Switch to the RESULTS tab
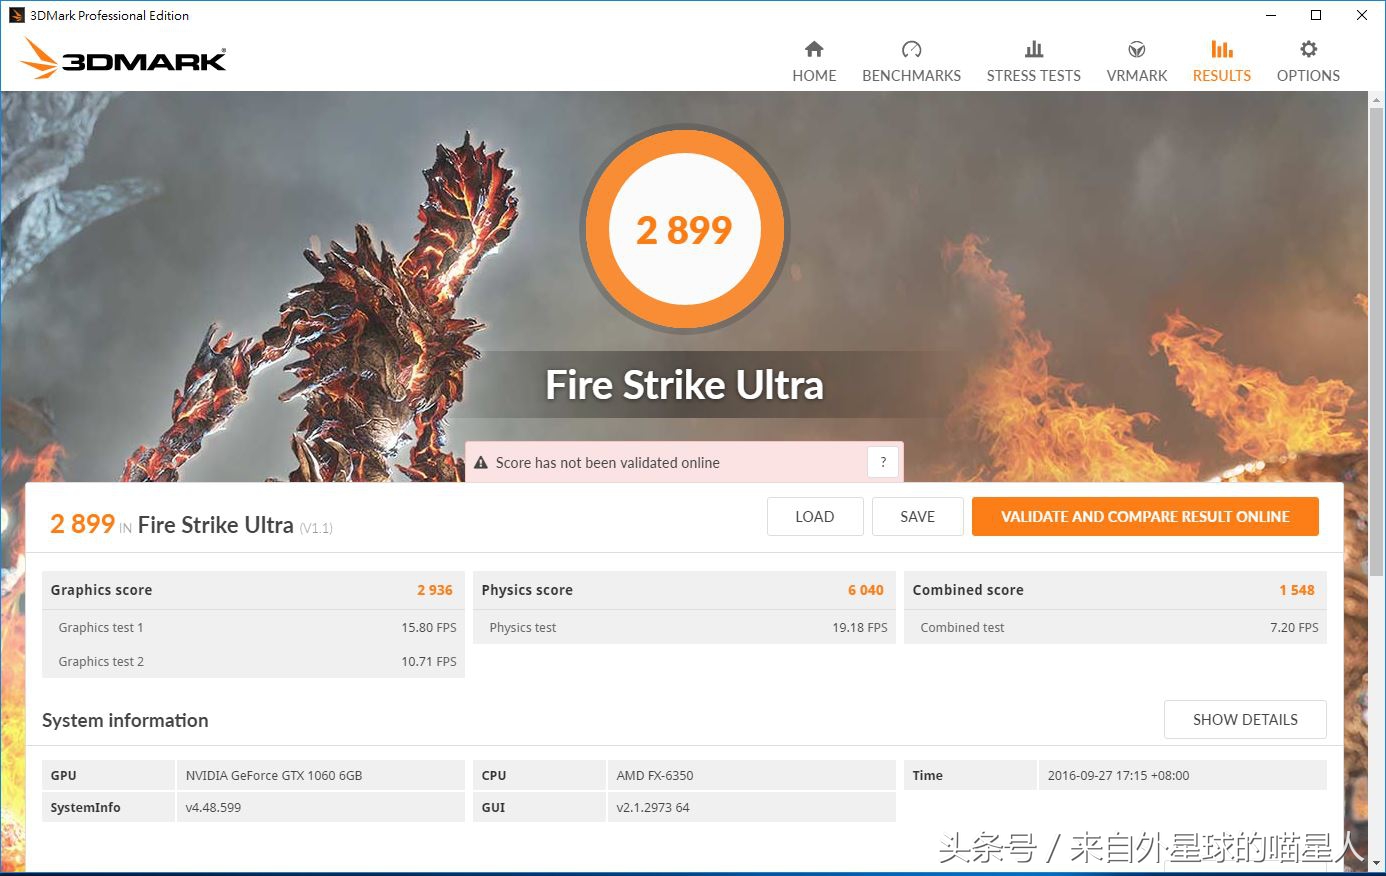Viewport: 1386px width, 876px height. (x=1221, y=75)
